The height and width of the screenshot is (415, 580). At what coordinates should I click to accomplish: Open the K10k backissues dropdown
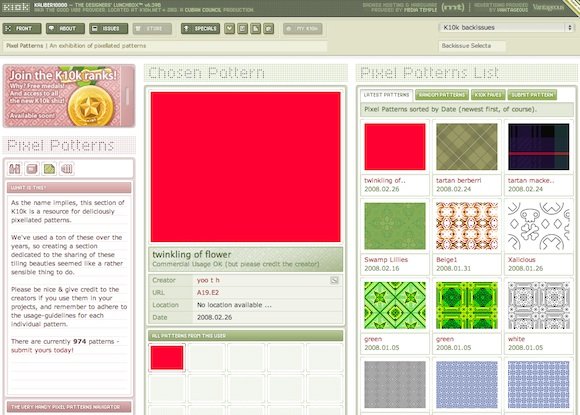[x=506, y=27]
